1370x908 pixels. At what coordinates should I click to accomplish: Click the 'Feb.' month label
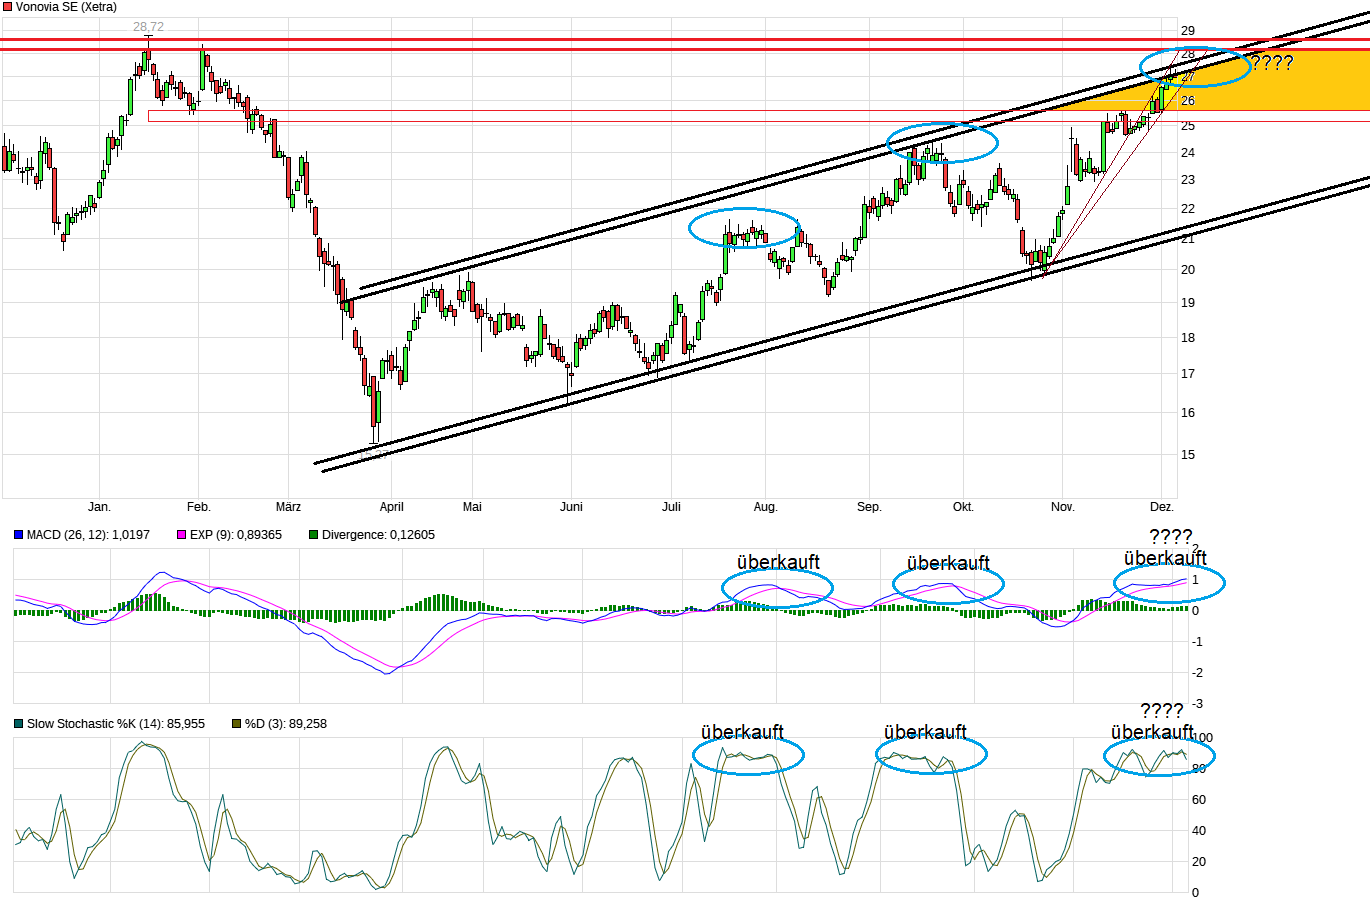[x=199, y=507]
